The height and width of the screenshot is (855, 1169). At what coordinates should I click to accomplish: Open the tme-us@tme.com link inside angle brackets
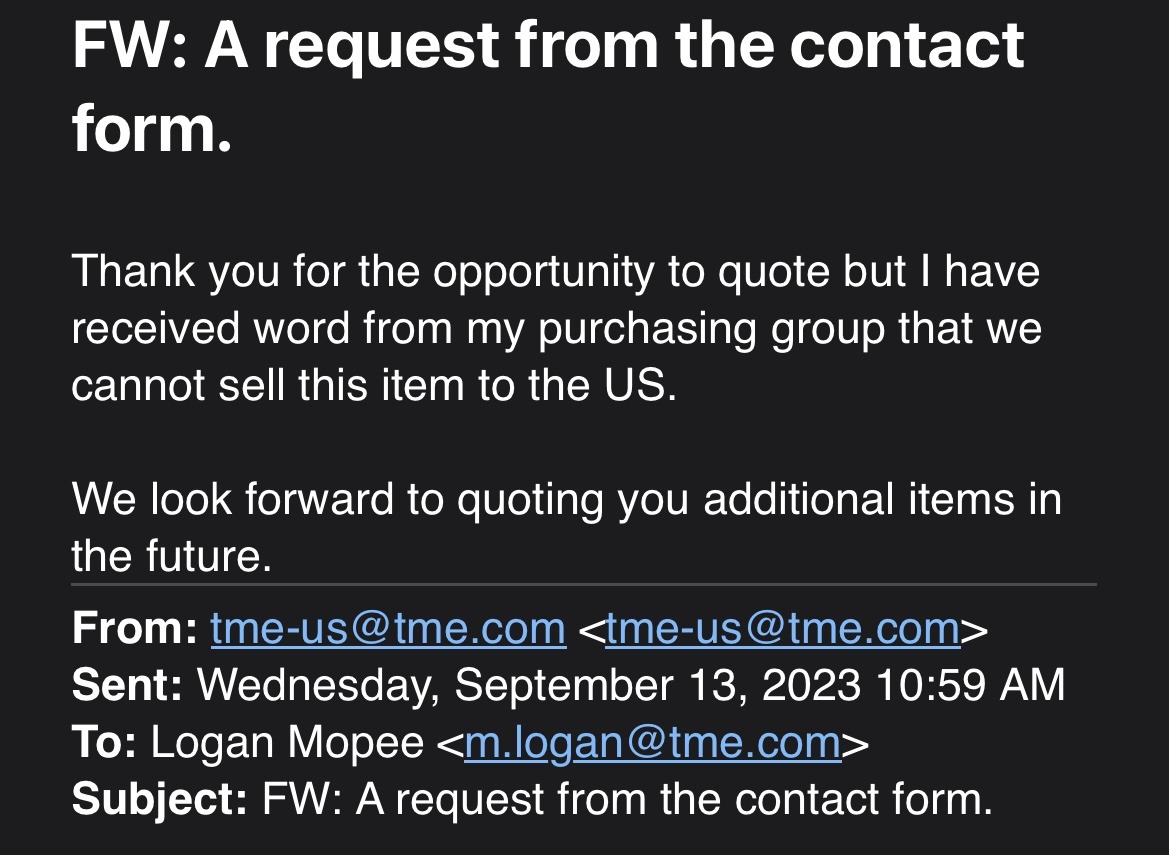[x=783, y=628]
